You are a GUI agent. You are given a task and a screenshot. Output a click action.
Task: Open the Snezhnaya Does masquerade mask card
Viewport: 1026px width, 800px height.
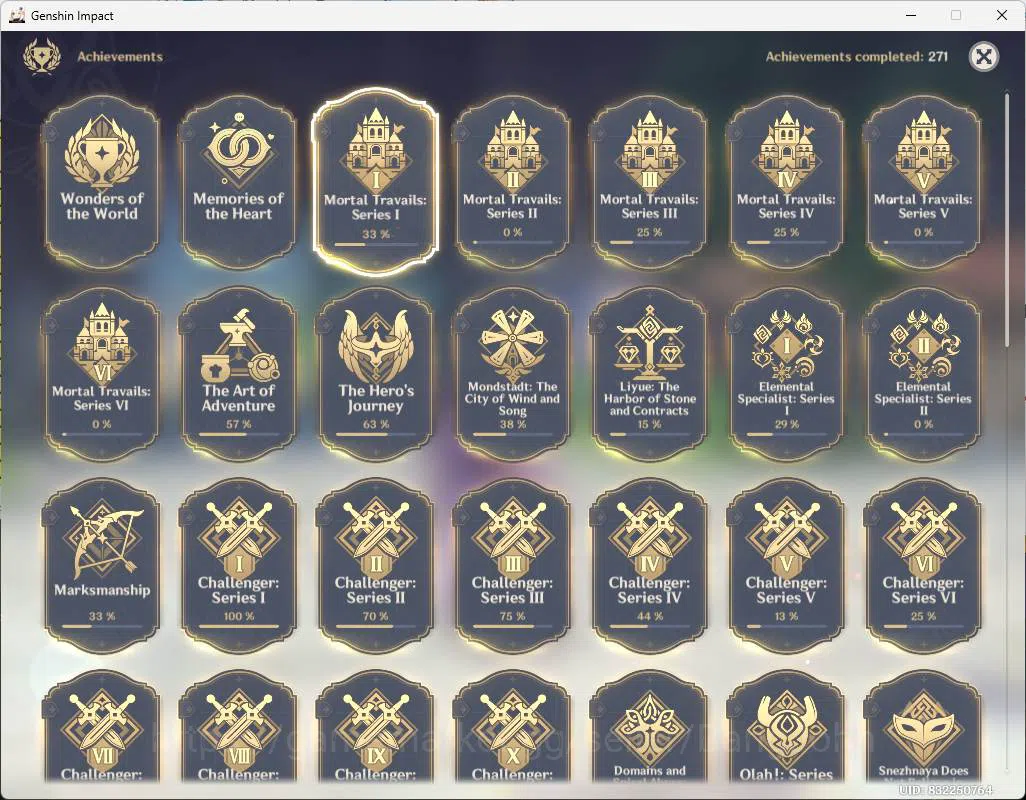tap(923, 727)
